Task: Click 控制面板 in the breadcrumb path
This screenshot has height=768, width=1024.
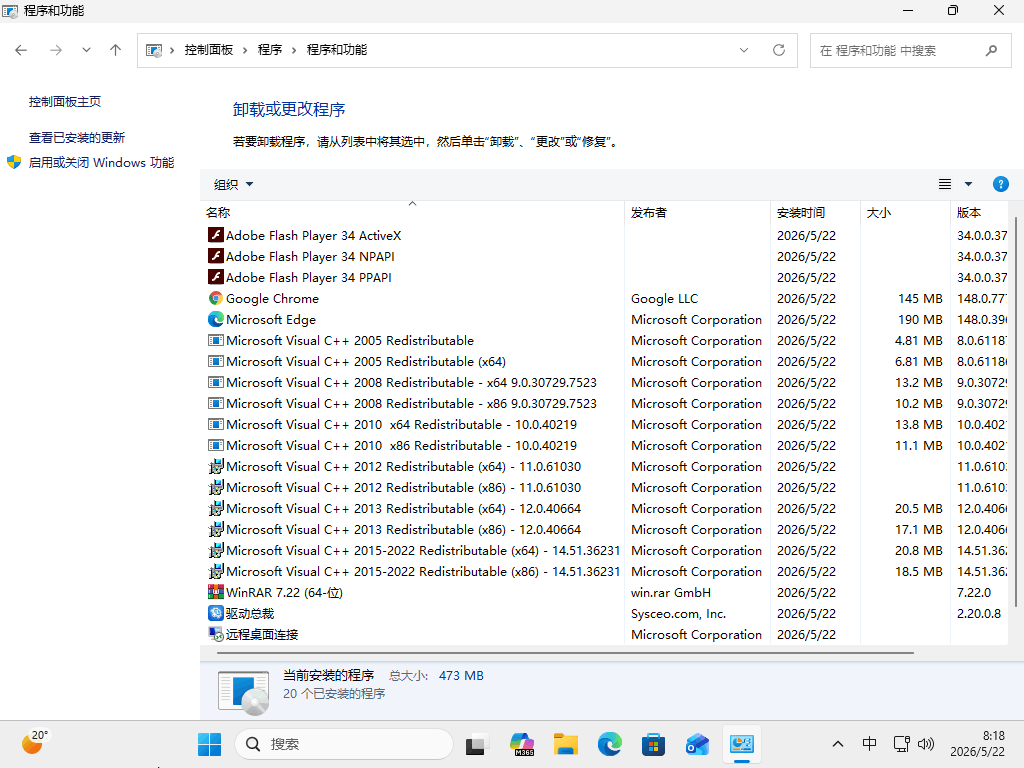Action: [x=209, y=50]
